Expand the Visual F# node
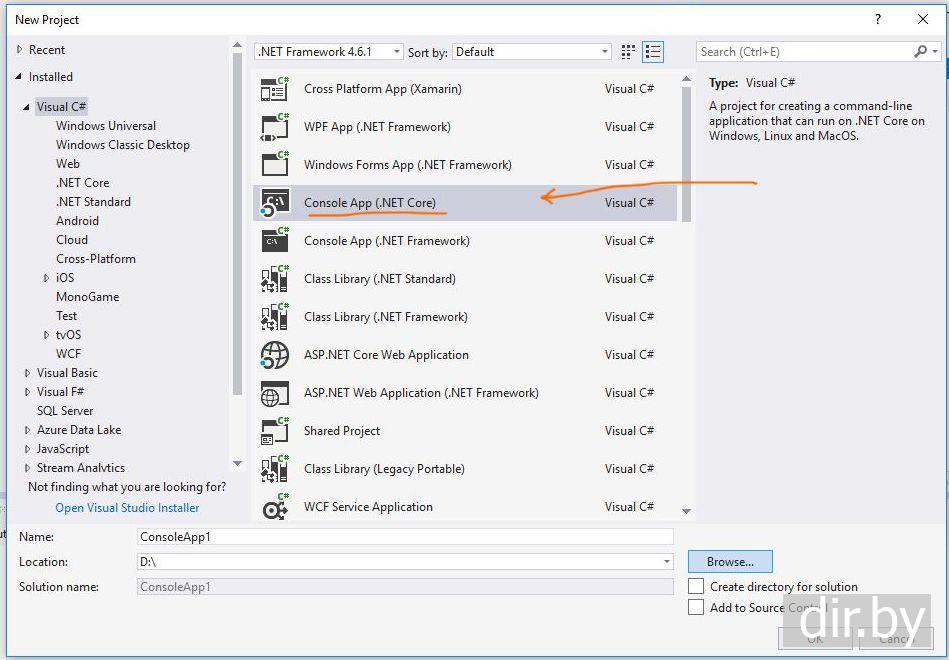The height and width of the screenshot is (660, 949). (27, 392)
